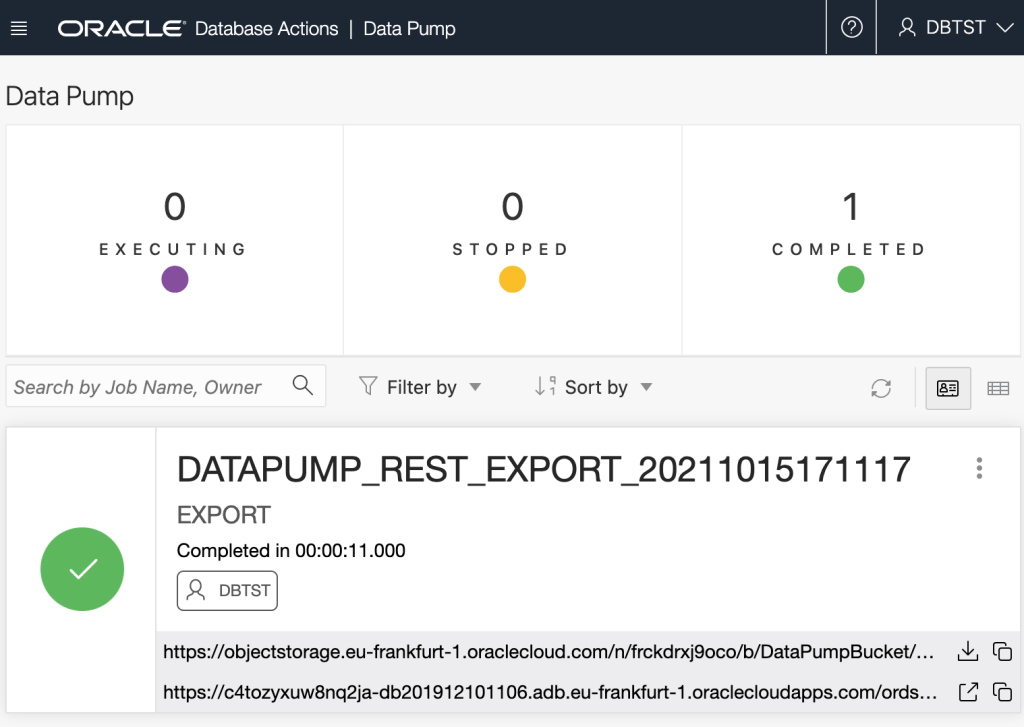Viewport: 1024px width, 727px height.
Task: Click the search magnifier icon
Action: (x=303, y=386)
